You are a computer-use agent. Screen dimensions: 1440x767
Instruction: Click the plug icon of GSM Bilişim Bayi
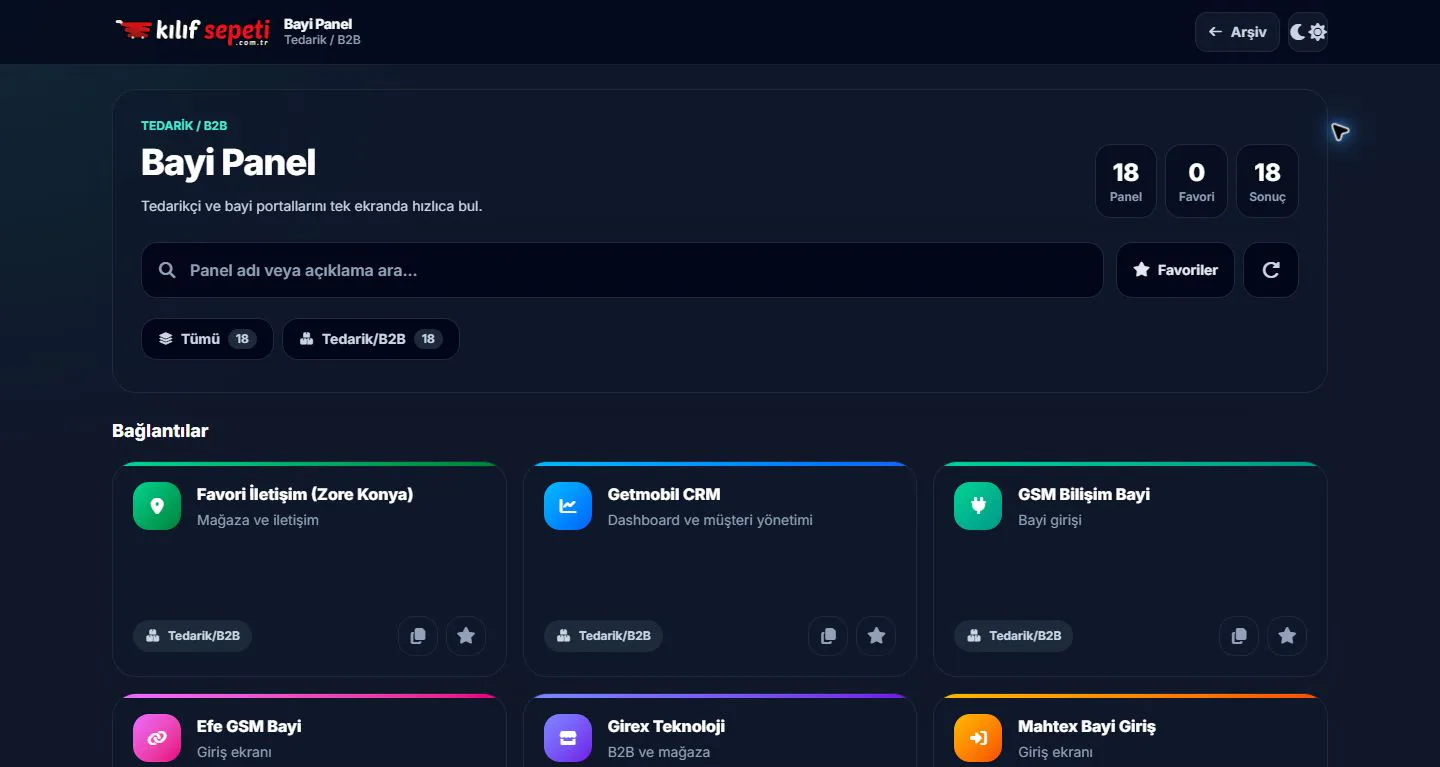(x=978, y=506)
